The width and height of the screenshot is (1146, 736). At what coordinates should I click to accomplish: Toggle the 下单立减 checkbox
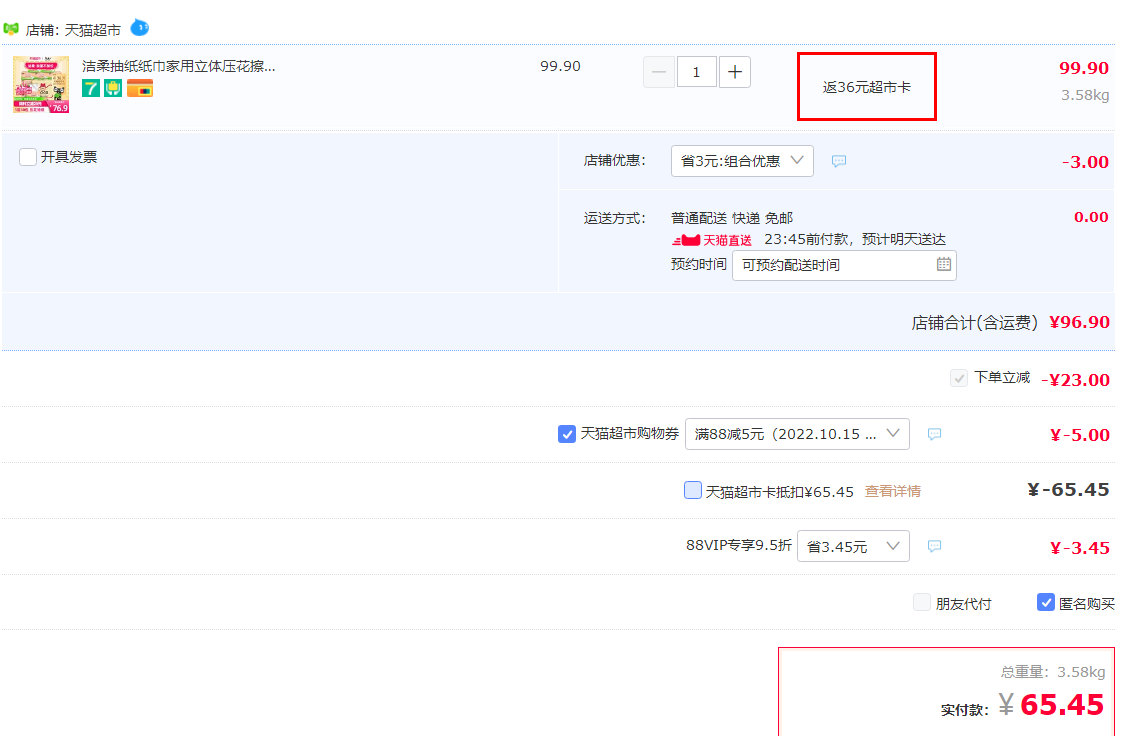point(958,378)
